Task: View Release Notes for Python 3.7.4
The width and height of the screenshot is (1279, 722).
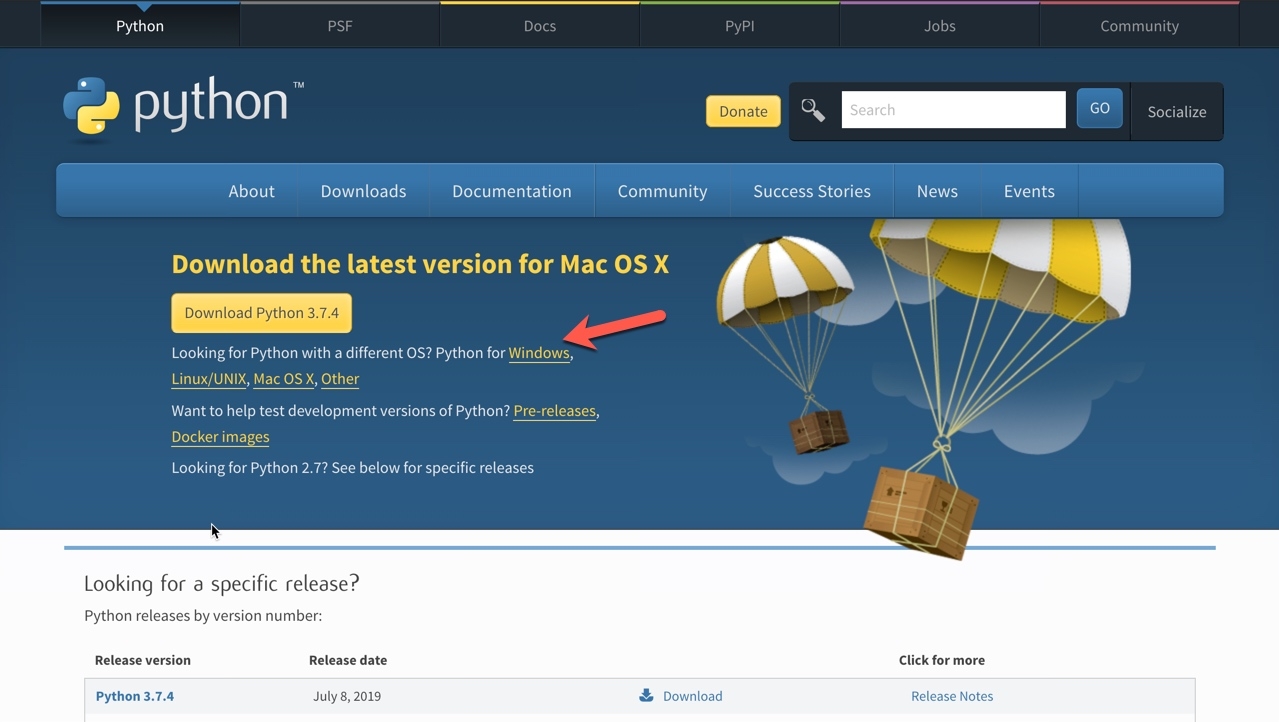Action: pos(951,696)
